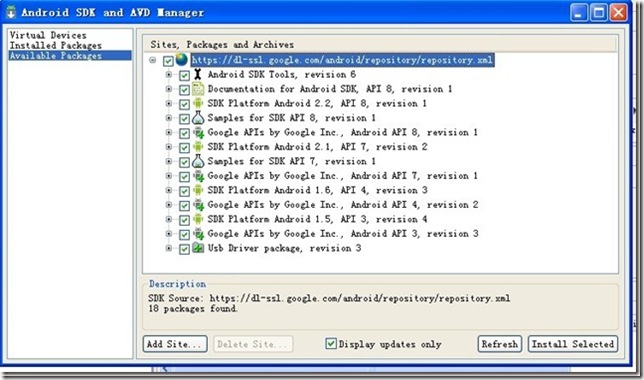Expand SDK Platform Android 2.2 node

click(169, 103)
